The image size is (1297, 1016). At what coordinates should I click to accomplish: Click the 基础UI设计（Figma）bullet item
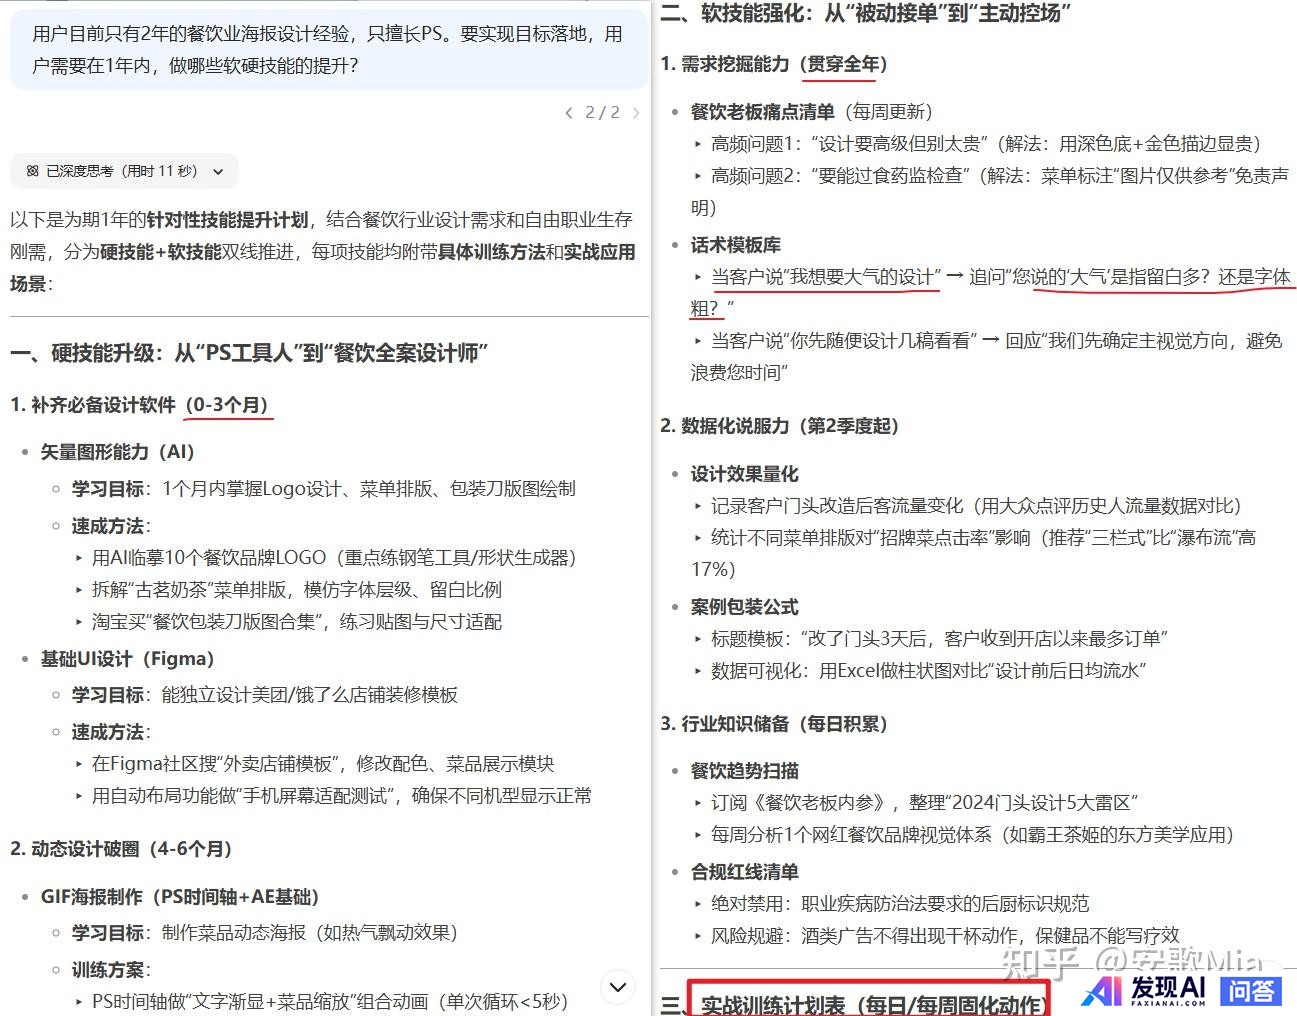click(x=127, y=659)
